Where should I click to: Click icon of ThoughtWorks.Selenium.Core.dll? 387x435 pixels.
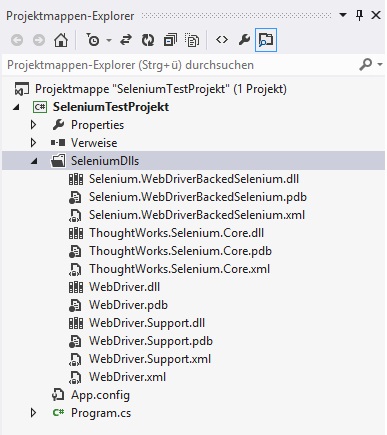(76, 233)
